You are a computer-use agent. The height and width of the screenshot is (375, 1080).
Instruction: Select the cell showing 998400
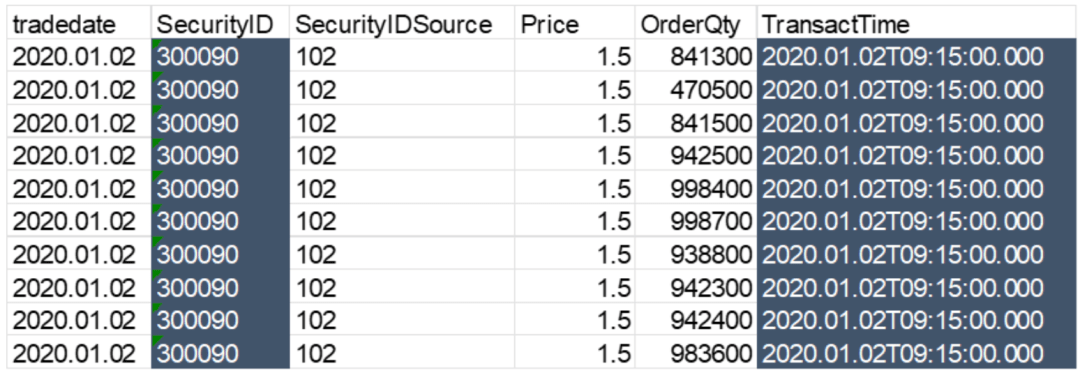point(696,189)
